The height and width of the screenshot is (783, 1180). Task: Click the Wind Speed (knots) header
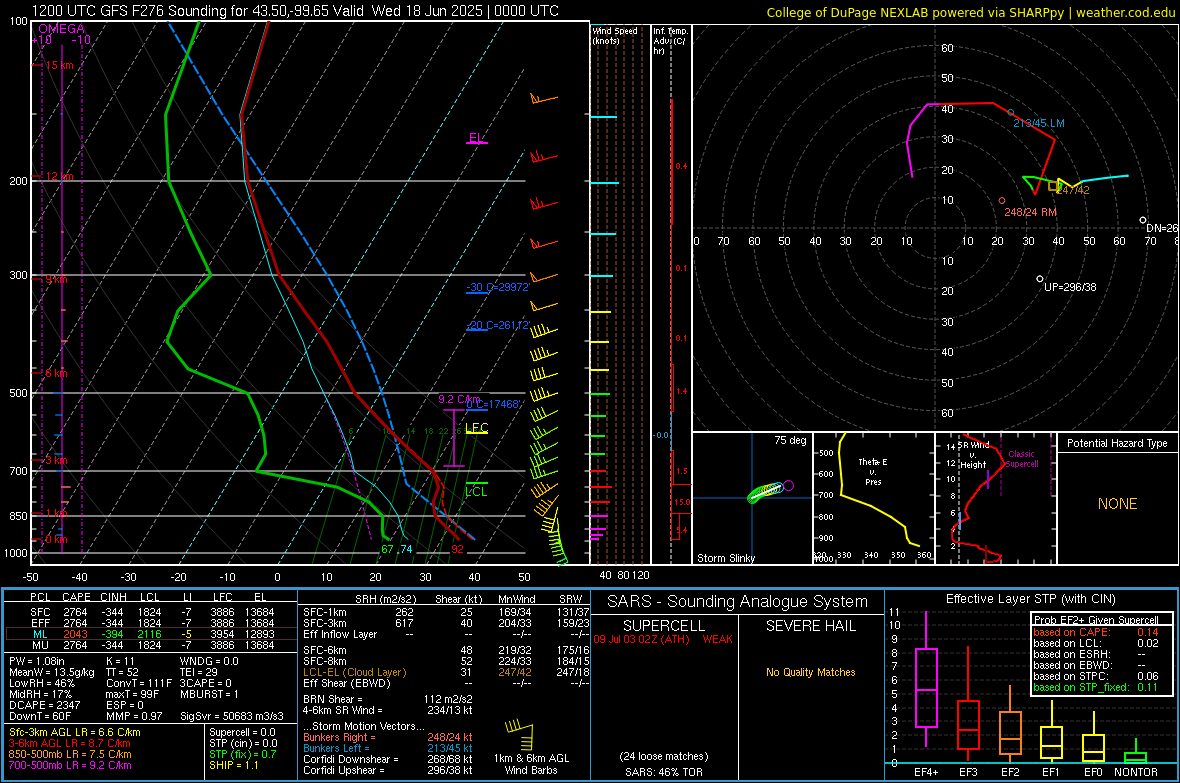(615, 35)
